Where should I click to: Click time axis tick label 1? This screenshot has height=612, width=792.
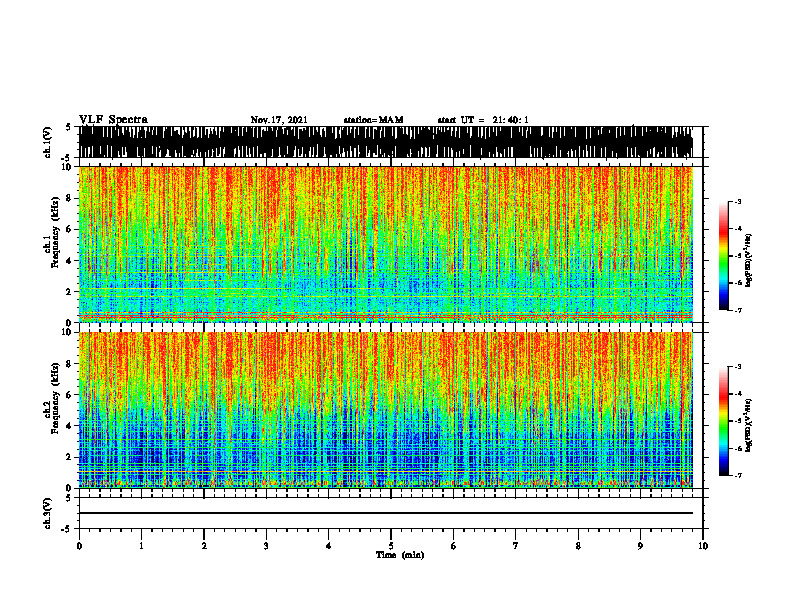point(141,546)
